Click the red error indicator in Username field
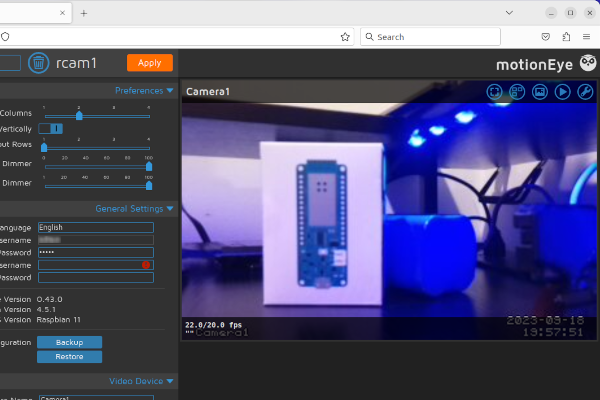The width and height of the screenshot is (600, 400). pyautogui.click(x=146, y=265)
